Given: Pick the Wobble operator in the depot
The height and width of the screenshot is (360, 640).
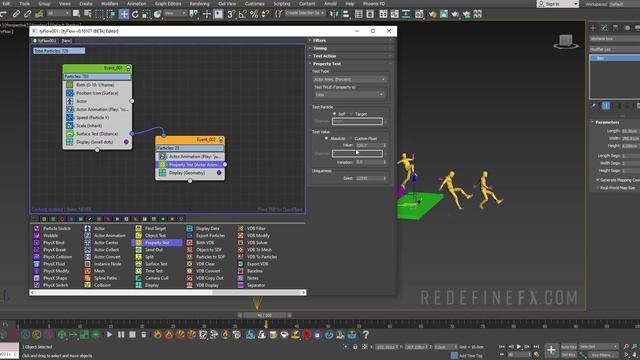Looking at the screenshot, I should coord(50,236).
